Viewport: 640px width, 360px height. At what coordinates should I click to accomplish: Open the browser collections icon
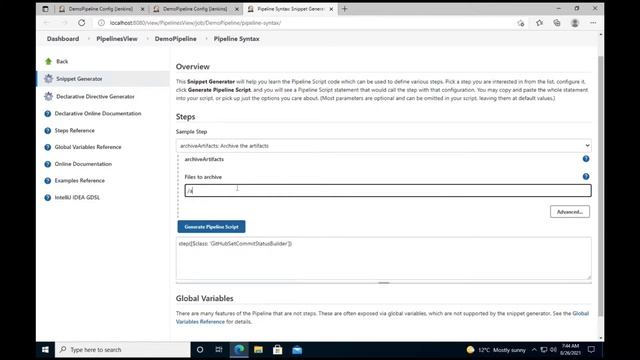coord(557,23)
